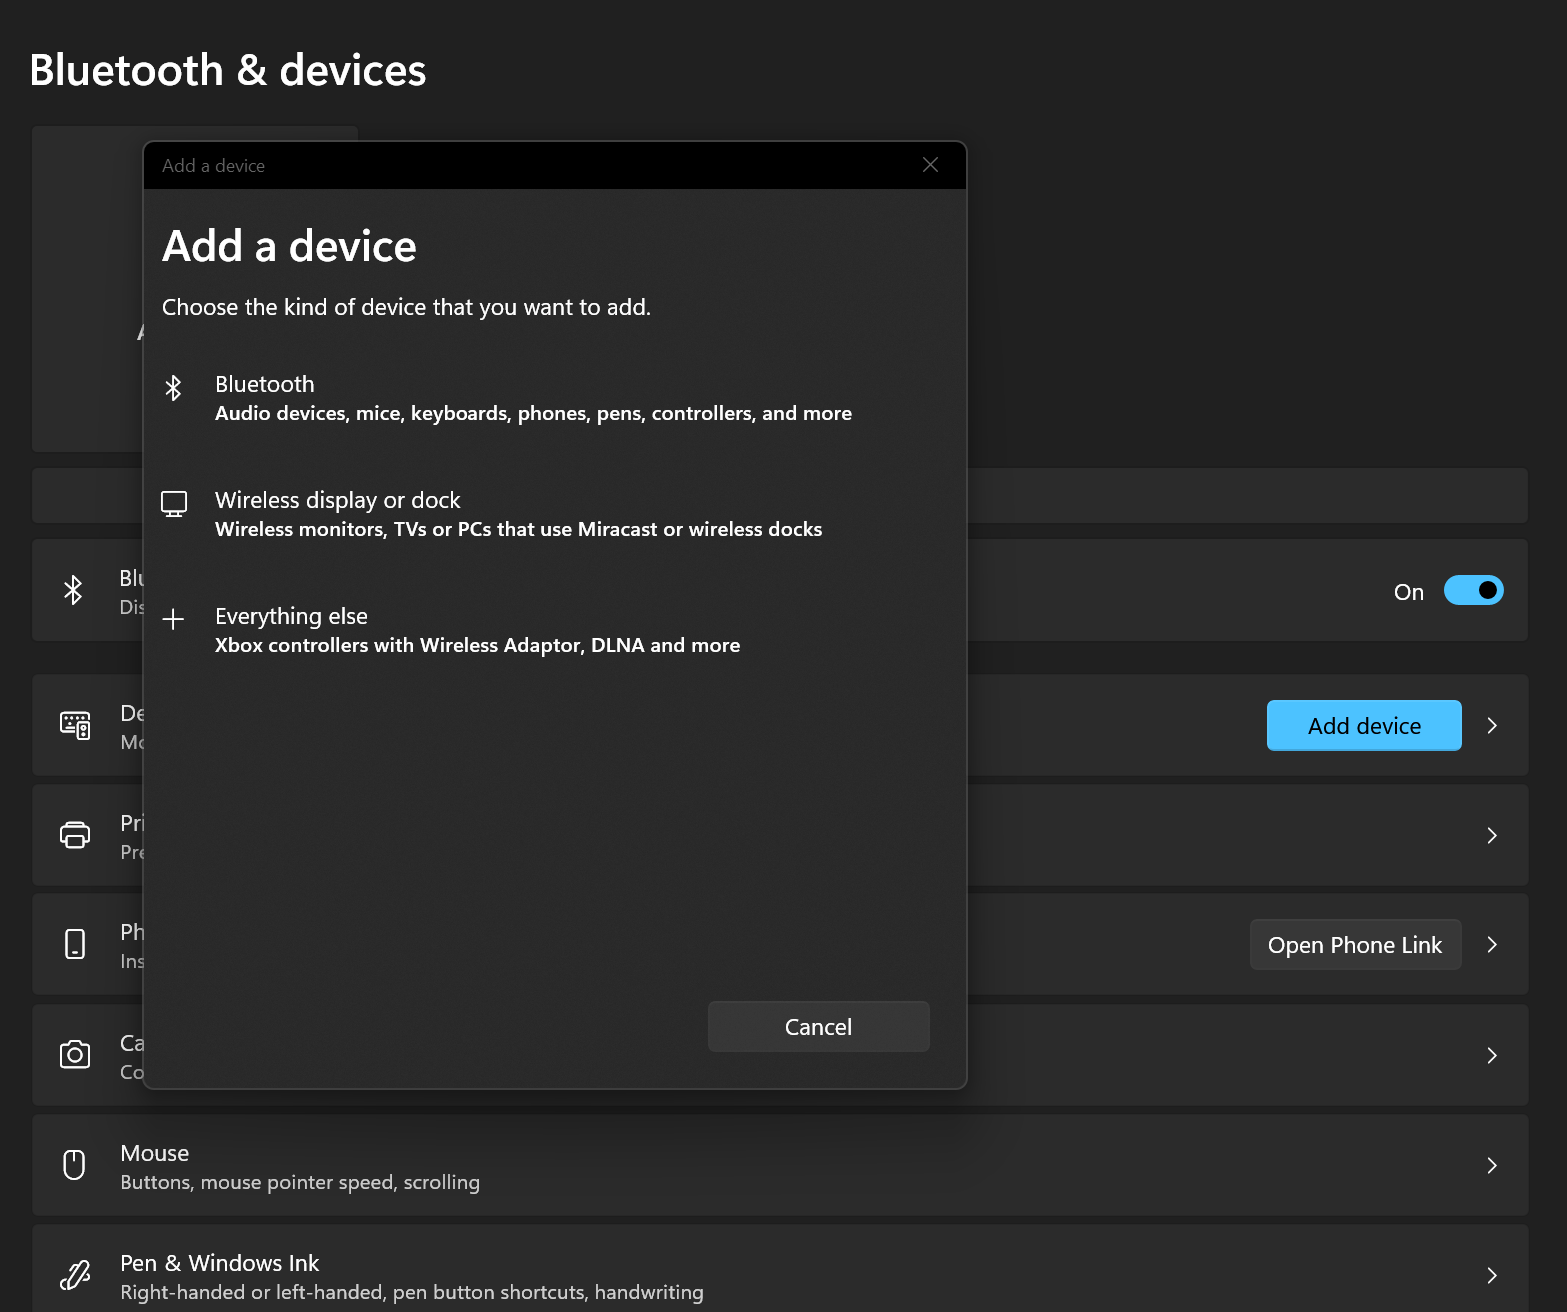Click the Devices keyboard-and-mouse icon
The height and width of the screenshot is (1312, 1567).
point(75,725)
